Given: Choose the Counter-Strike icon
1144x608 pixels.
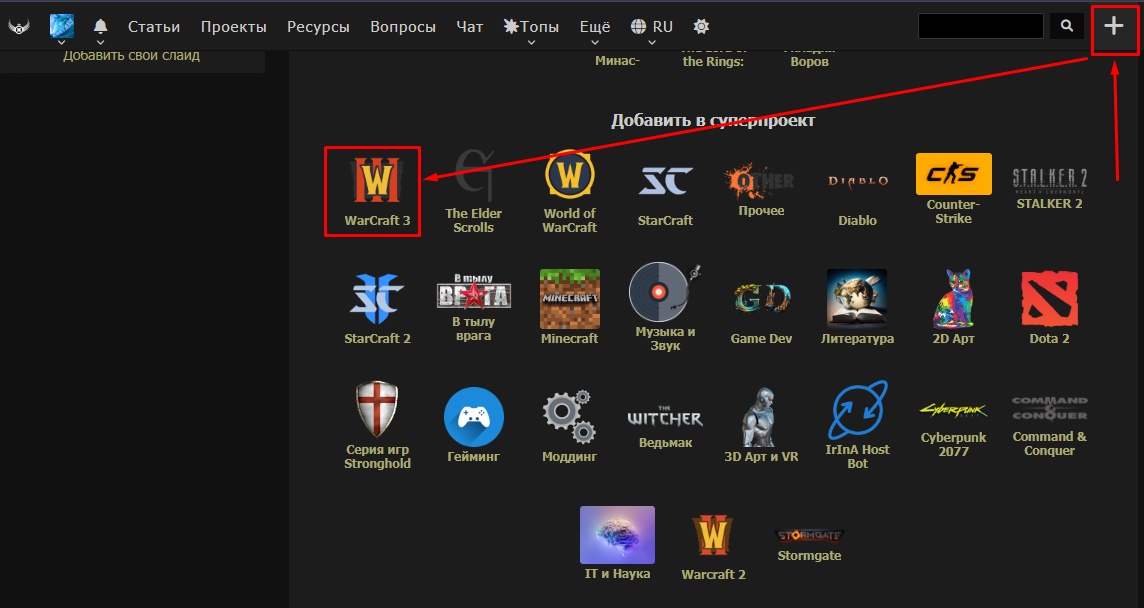Looking at the screenshot, I should 954,174.
